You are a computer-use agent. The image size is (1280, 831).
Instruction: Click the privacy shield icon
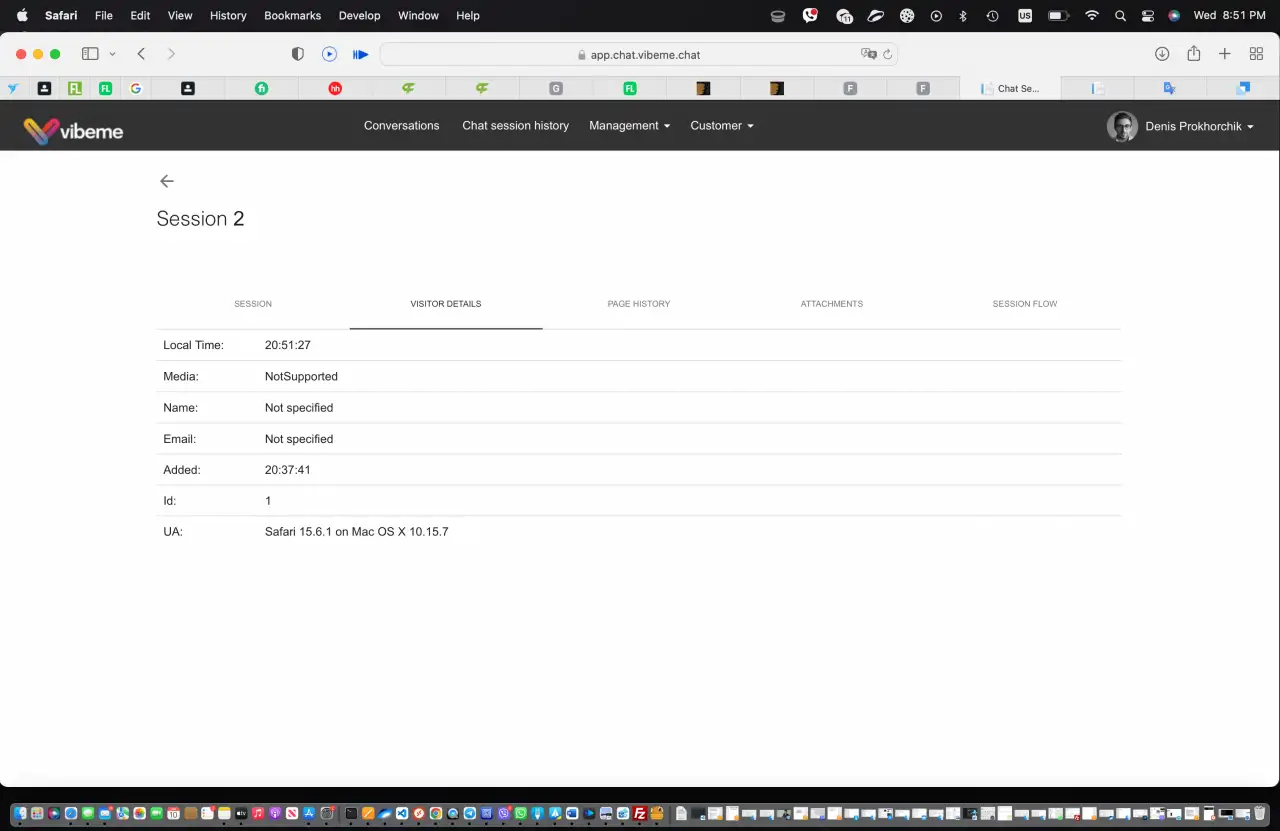click(x=298, y=54)
